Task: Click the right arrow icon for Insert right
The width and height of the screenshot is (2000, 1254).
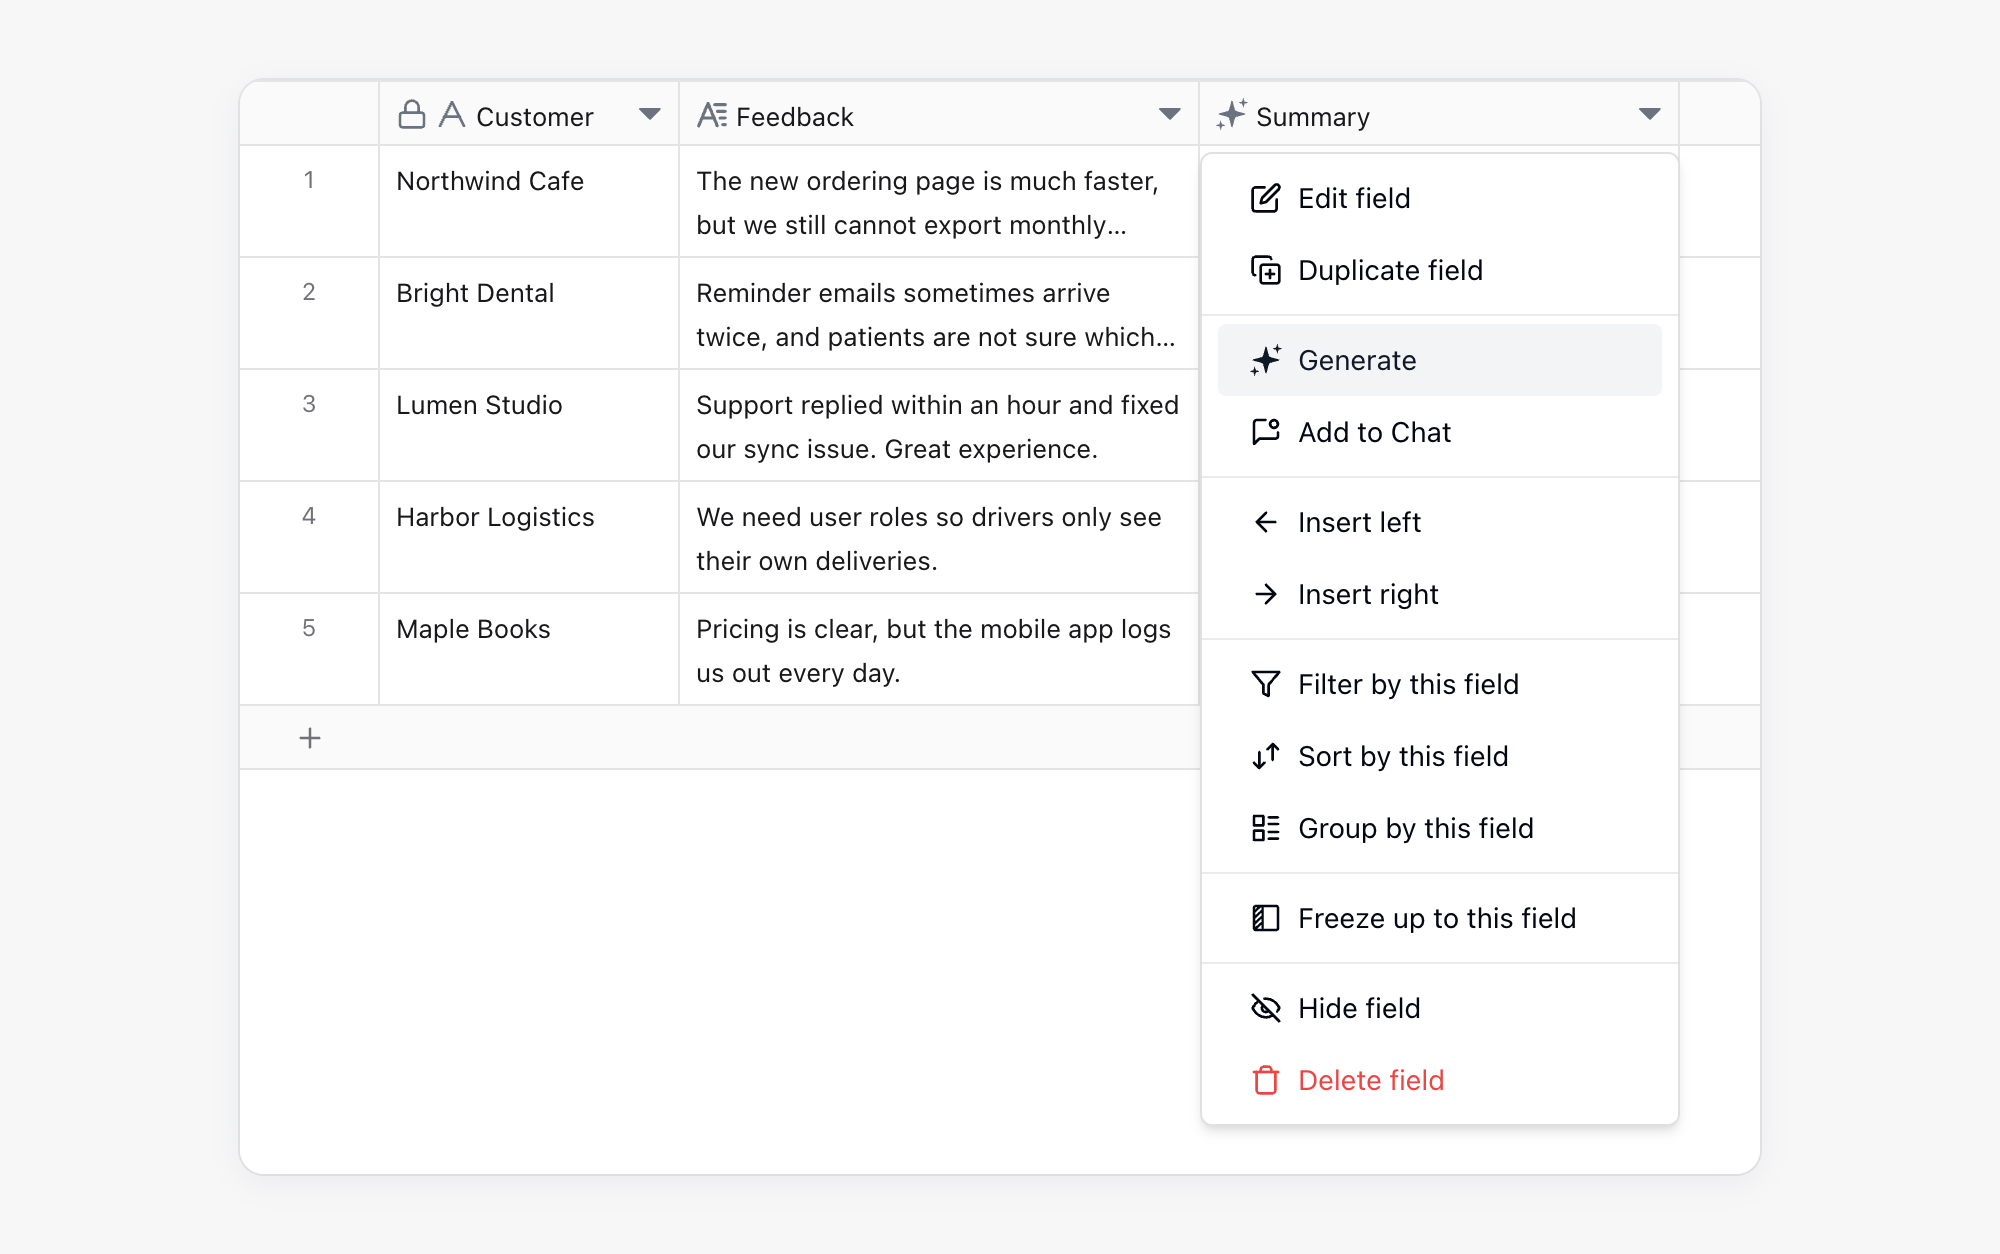Action: pyautogui.click(x=1265, y=594)
